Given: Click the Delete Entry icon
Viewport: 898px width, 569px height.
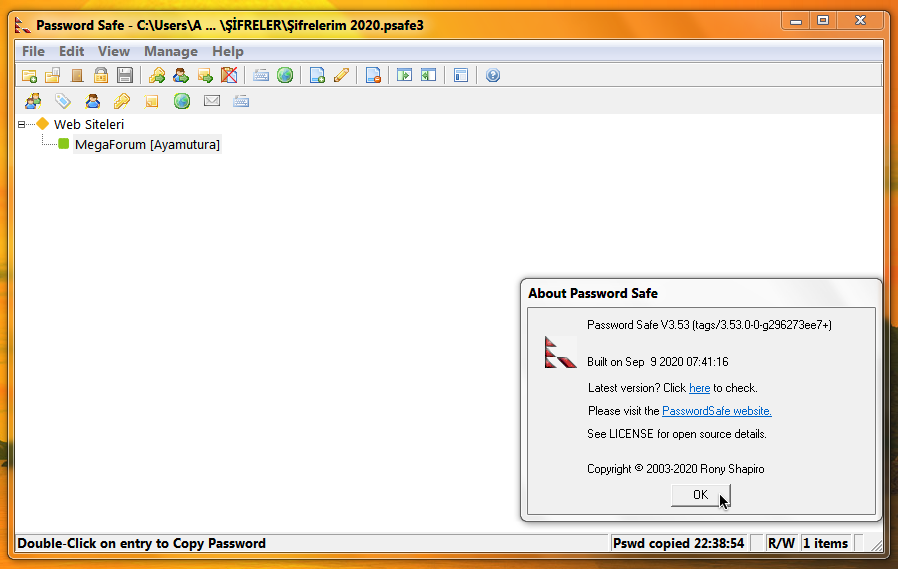Looking at the screenshot, I should point(373,75).
